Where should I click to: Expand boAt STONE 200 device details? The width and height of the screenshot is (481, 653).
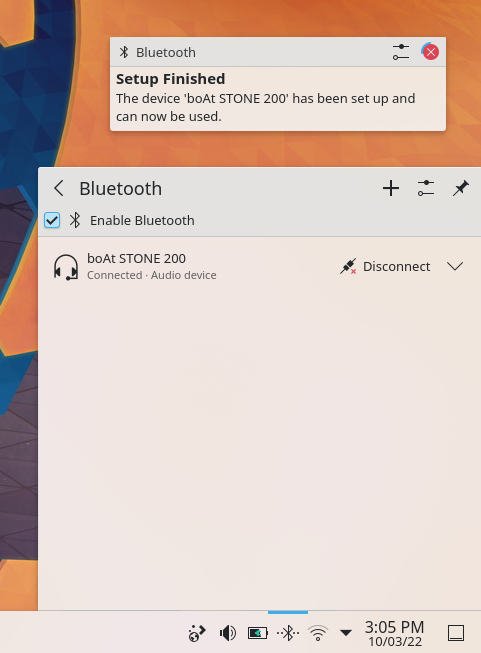point(455,266)
